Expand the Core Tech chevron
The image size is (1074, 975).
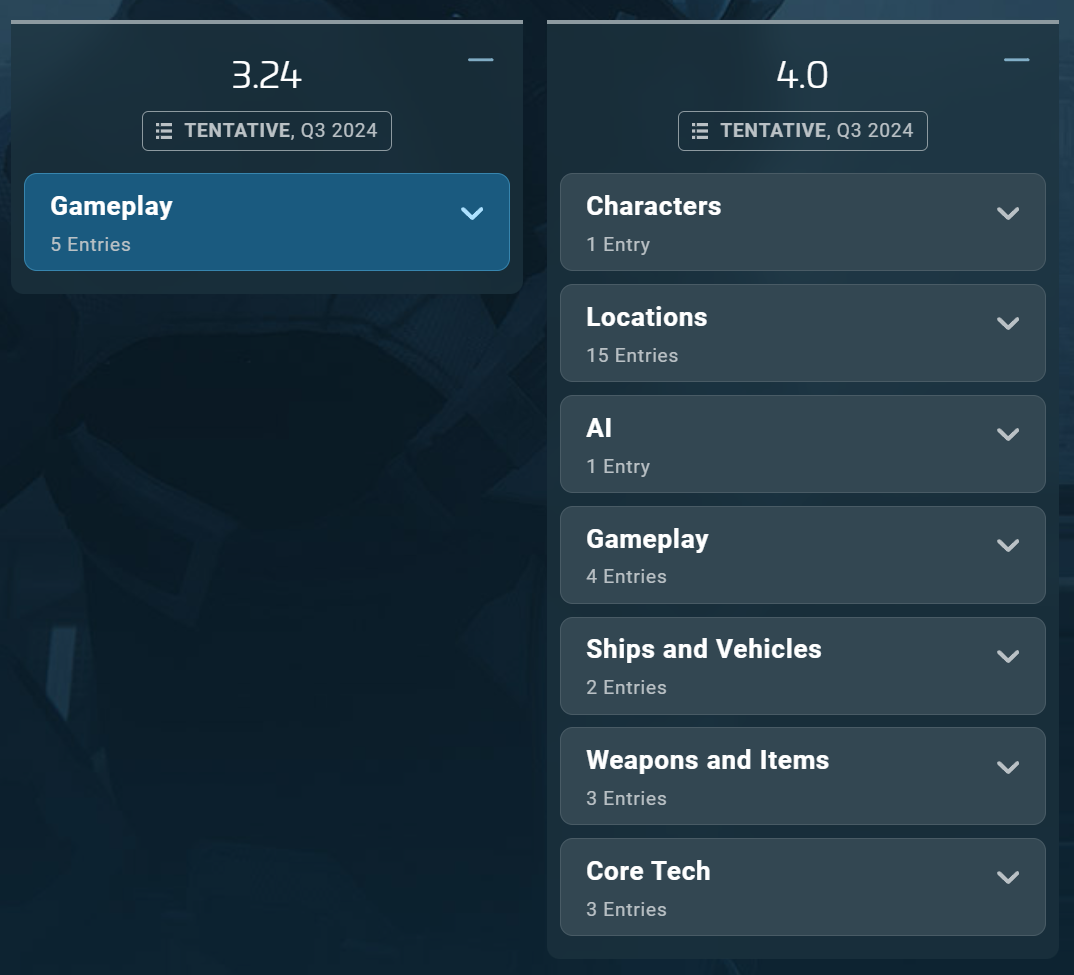coord(1008,878)
